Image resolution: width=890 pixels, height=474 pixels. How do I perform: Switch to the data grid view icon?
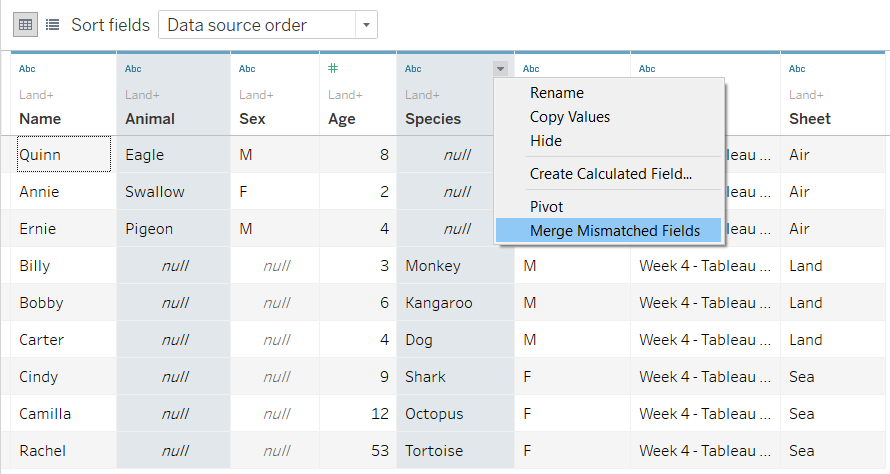(x=26, y=25)
